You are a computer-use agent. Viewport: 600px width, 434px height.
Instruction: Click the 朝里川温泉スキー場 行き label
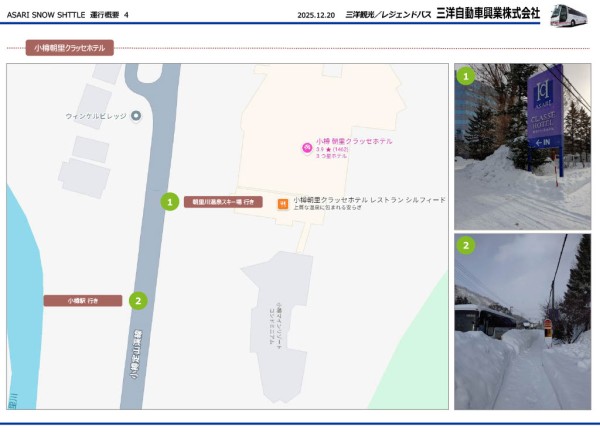point(223,202)
